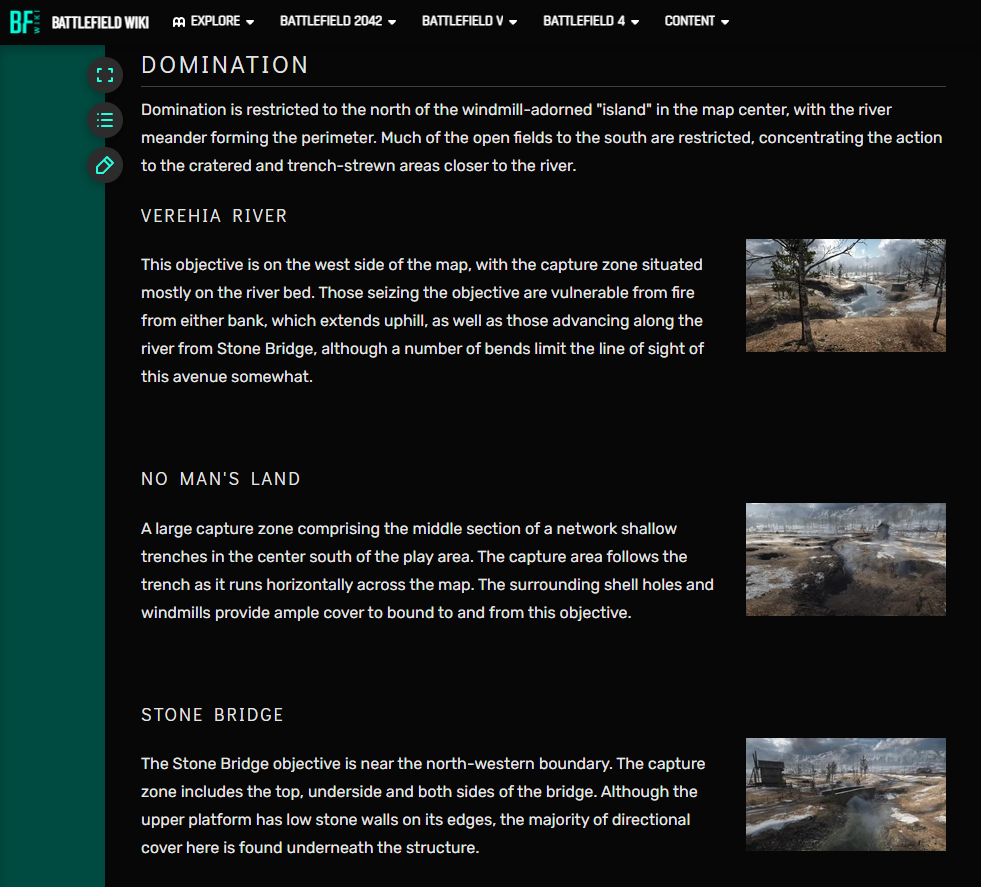Open the Content menu
The width and height of the screenshot is (981, 887).
click(696, 21)
